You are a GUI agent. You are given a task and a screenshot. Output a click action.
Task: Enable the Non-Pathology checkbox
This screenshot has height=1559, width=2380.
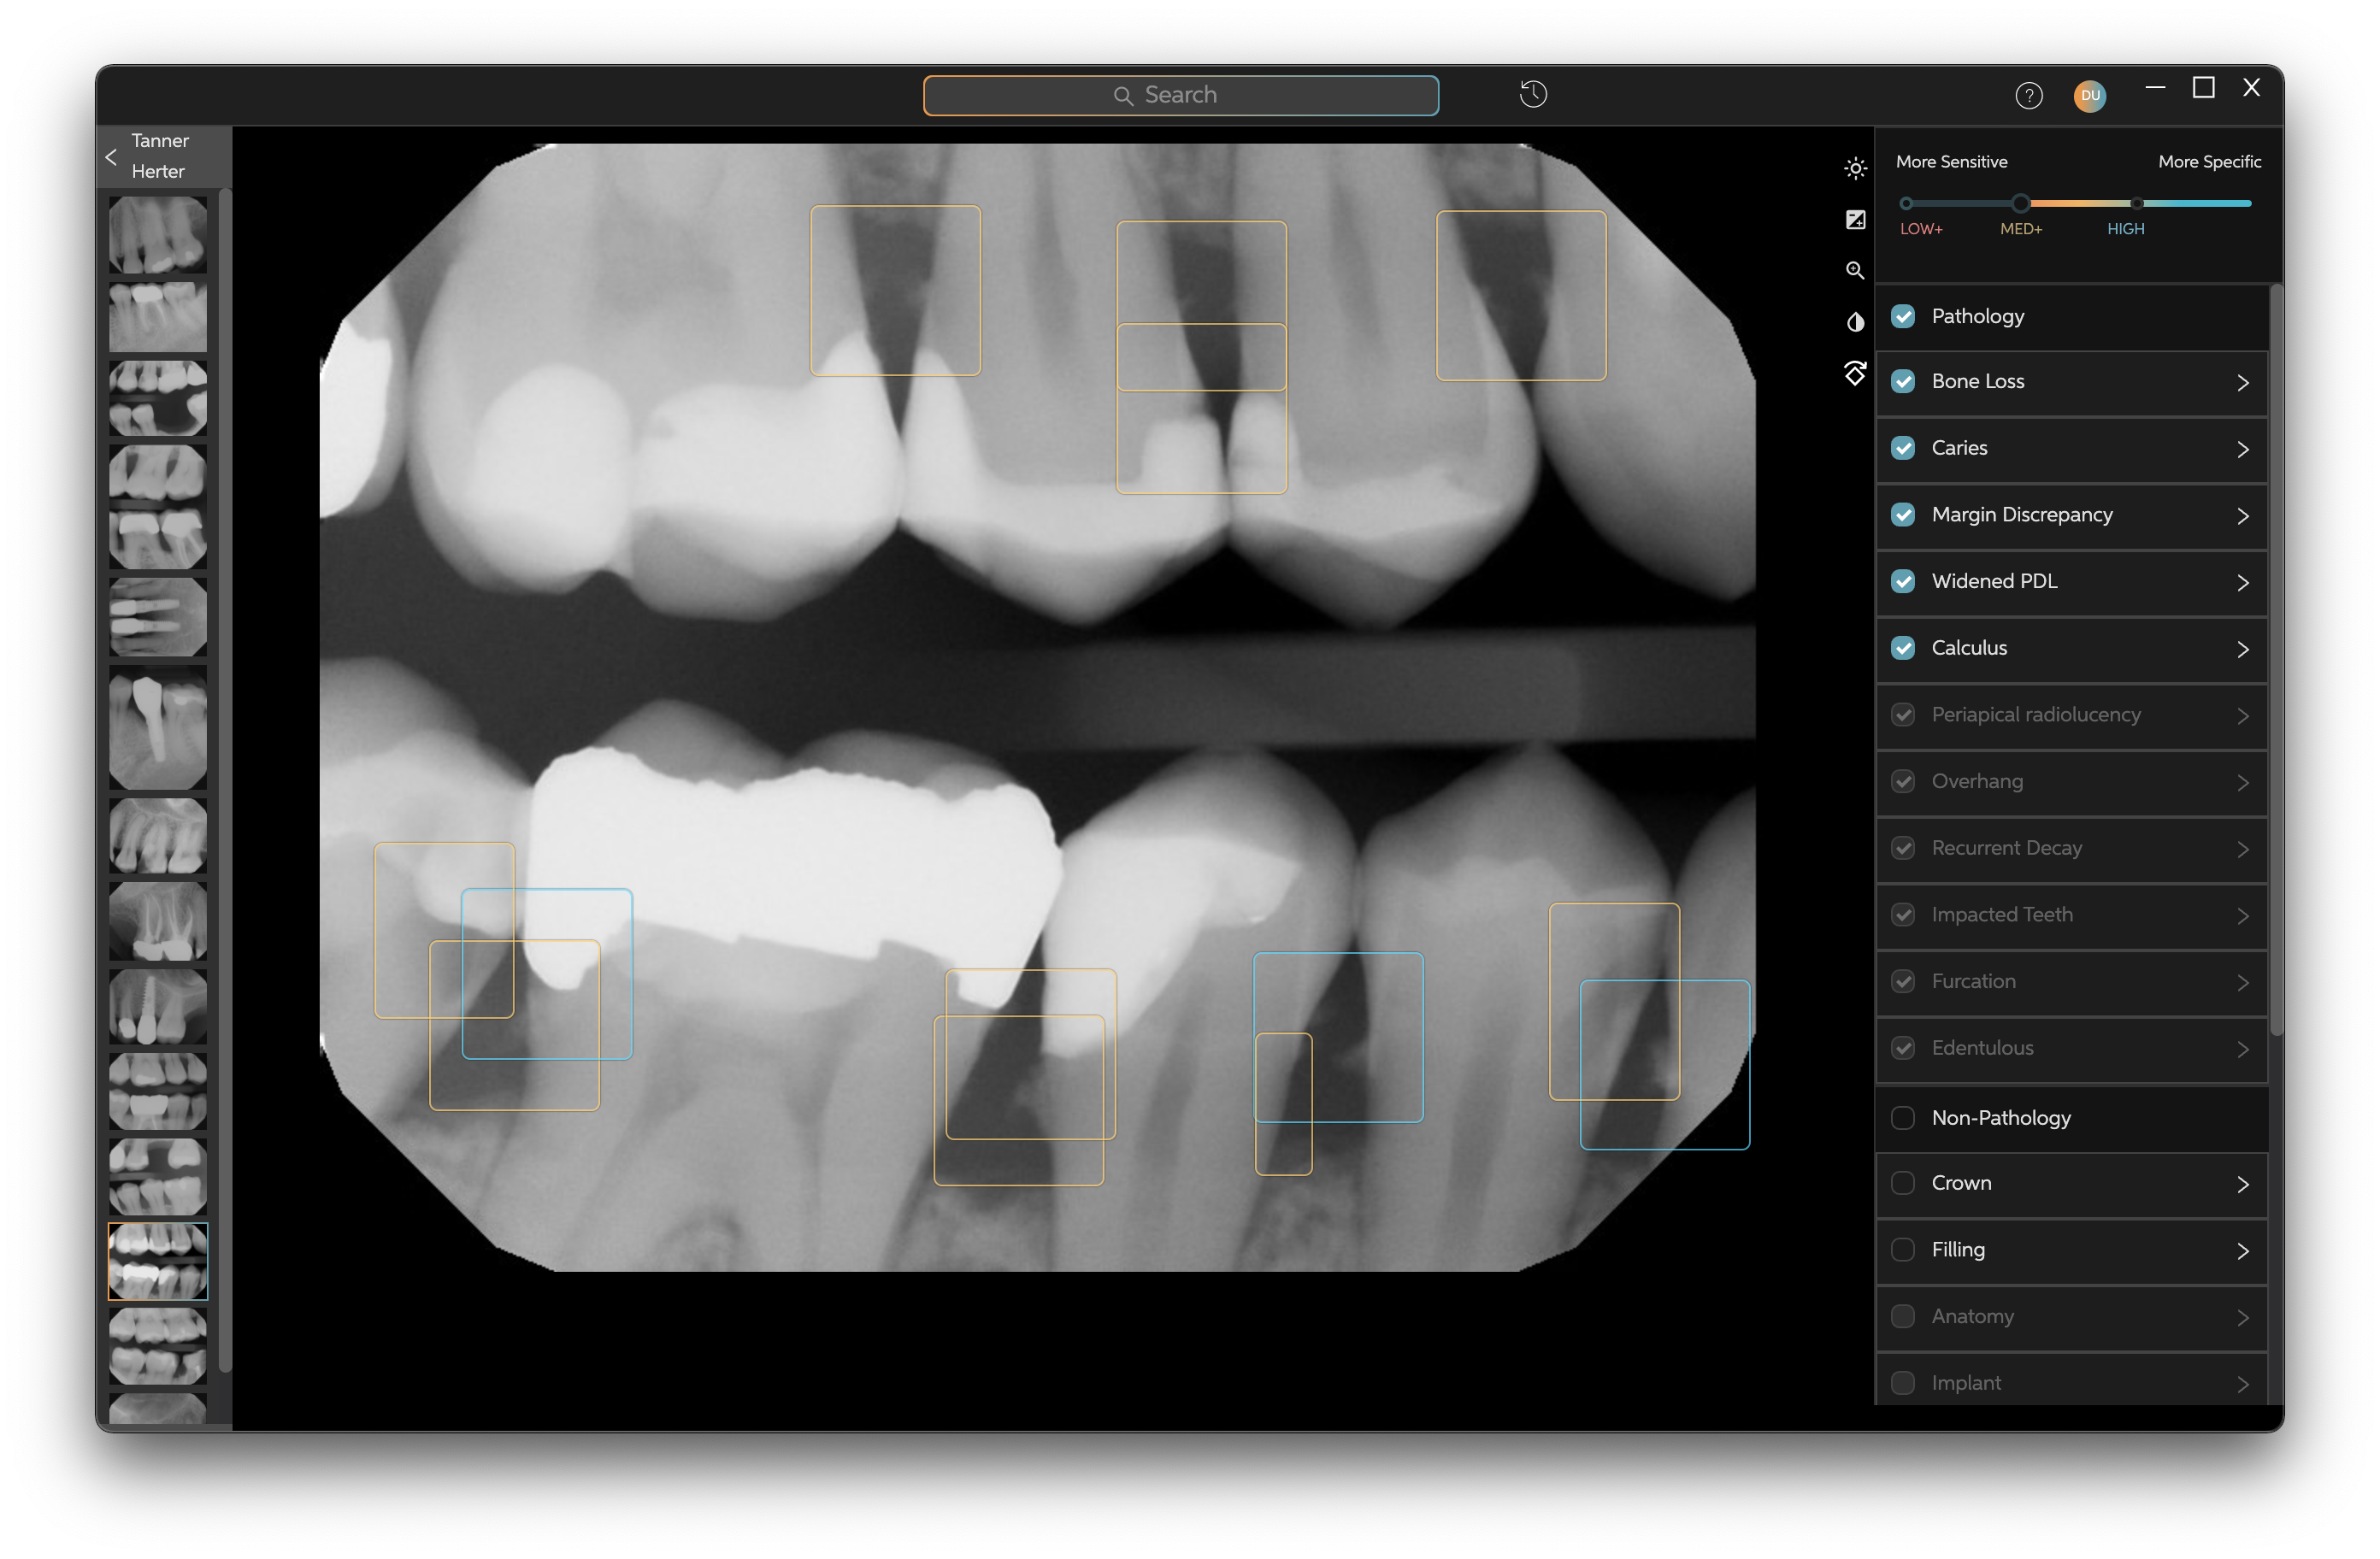pyautogui.click(x=1903, y=1118)
